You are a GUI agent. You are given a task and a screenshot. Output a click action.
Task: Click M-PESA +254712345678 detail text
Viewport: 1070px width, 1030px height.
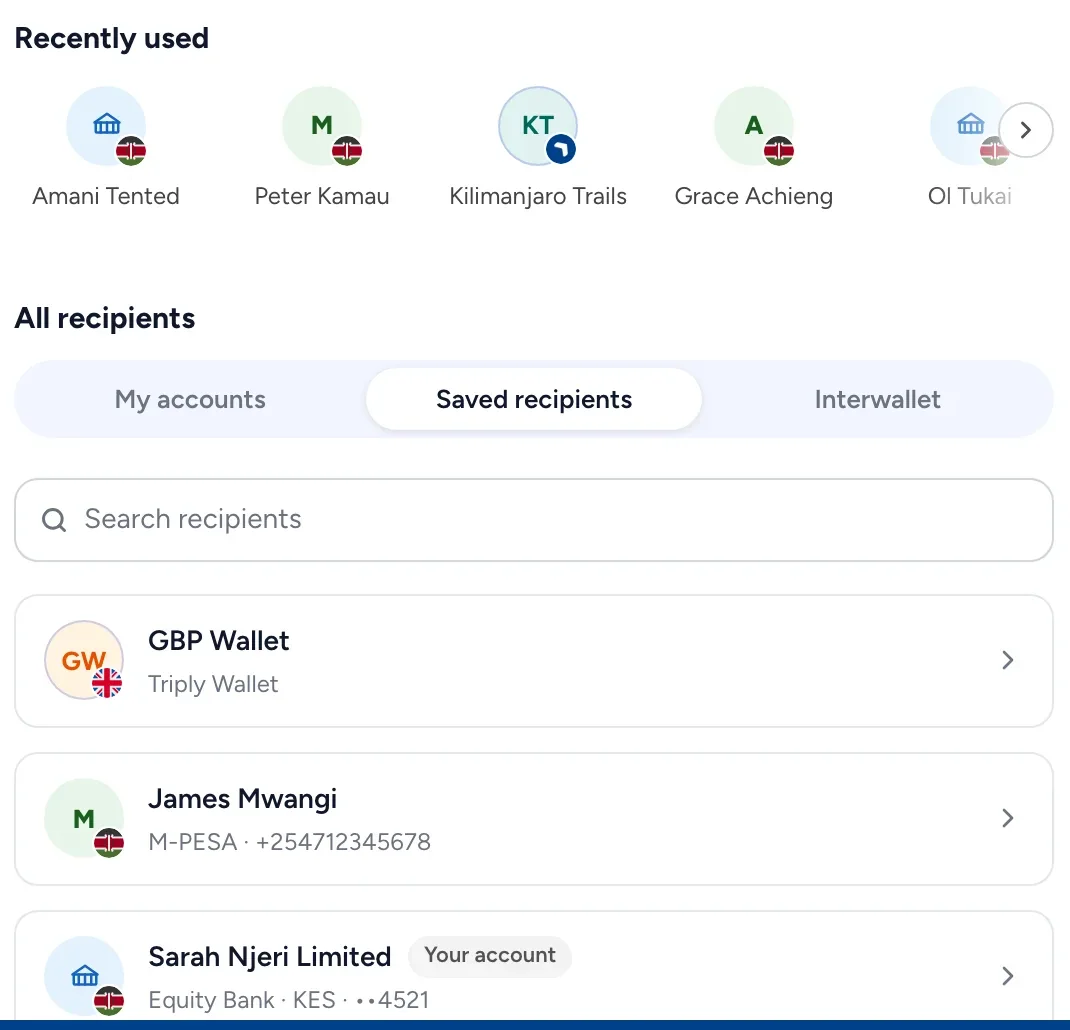tap(289, 842)
